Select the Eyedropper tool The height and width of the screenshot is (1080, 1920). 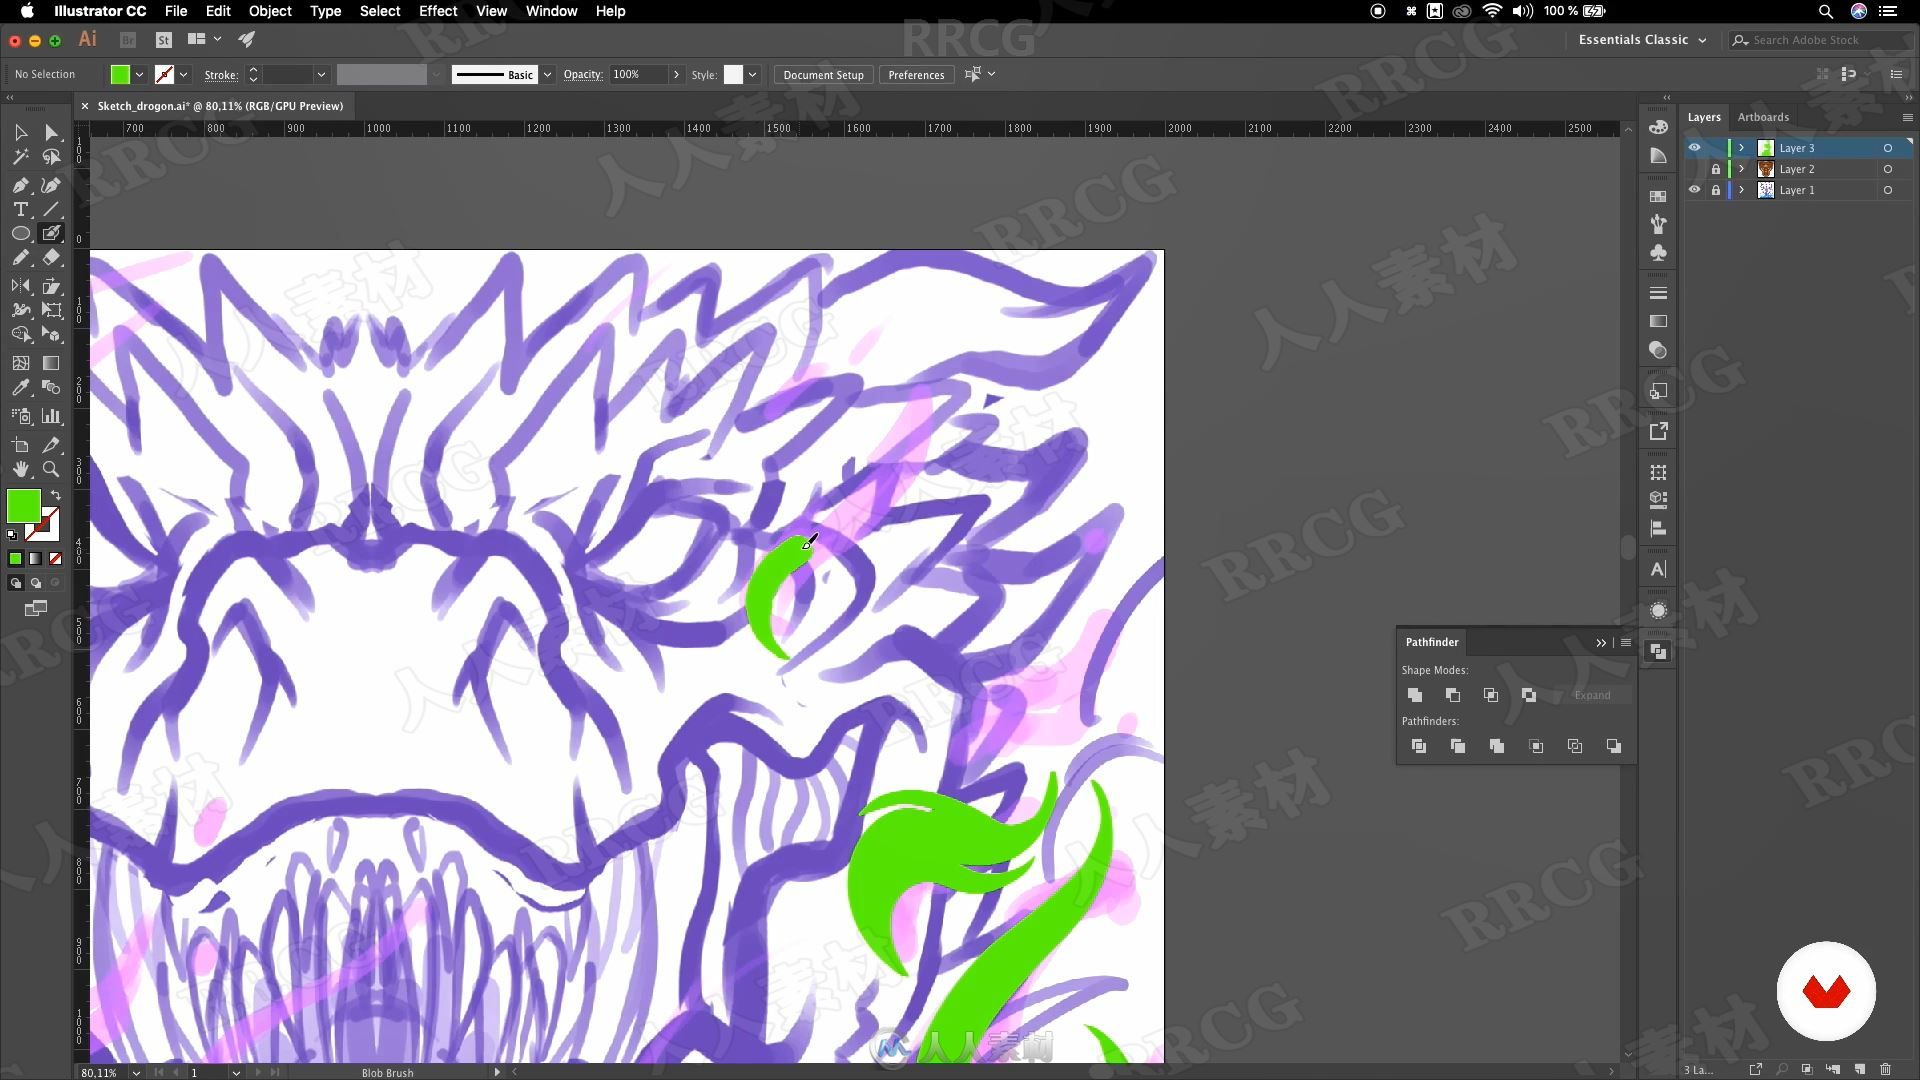tap(20, 388)
